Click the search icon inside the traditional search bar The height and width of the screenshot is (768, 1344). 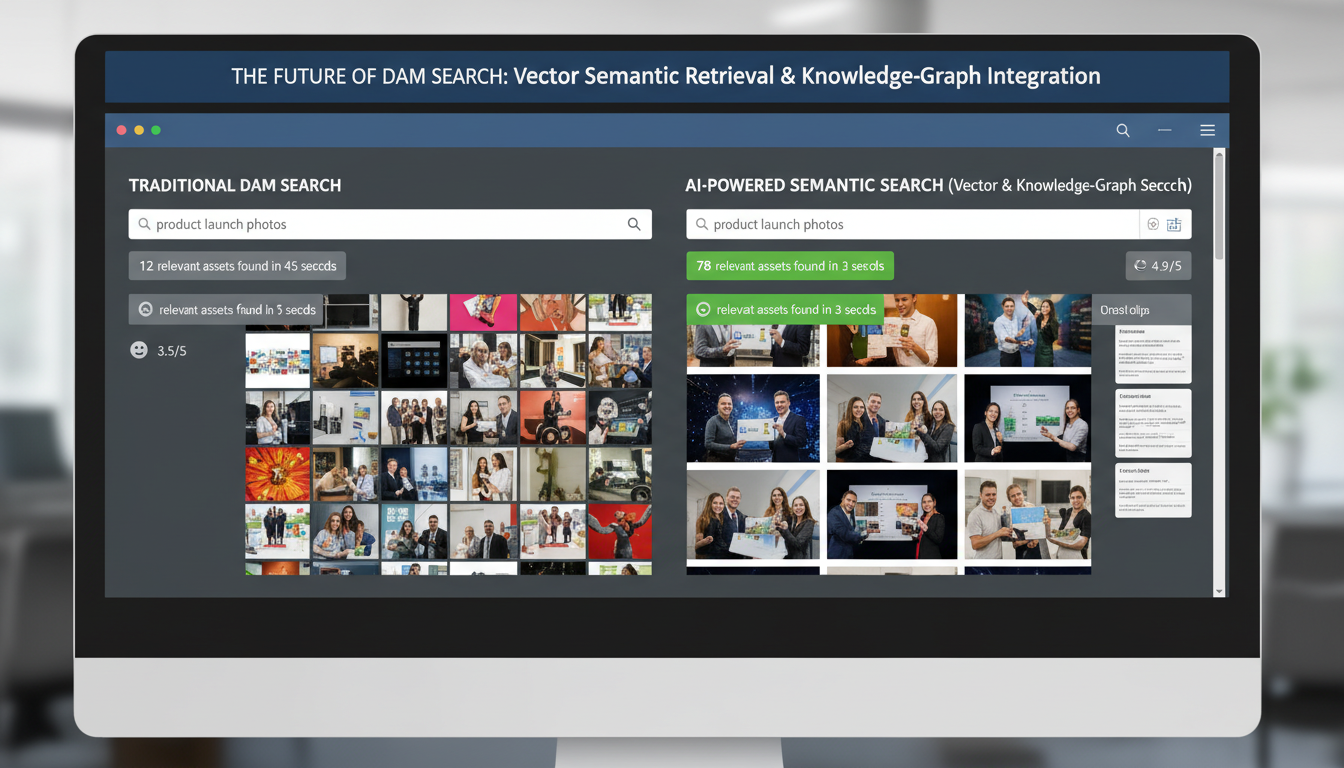click(x=634, y=224)
